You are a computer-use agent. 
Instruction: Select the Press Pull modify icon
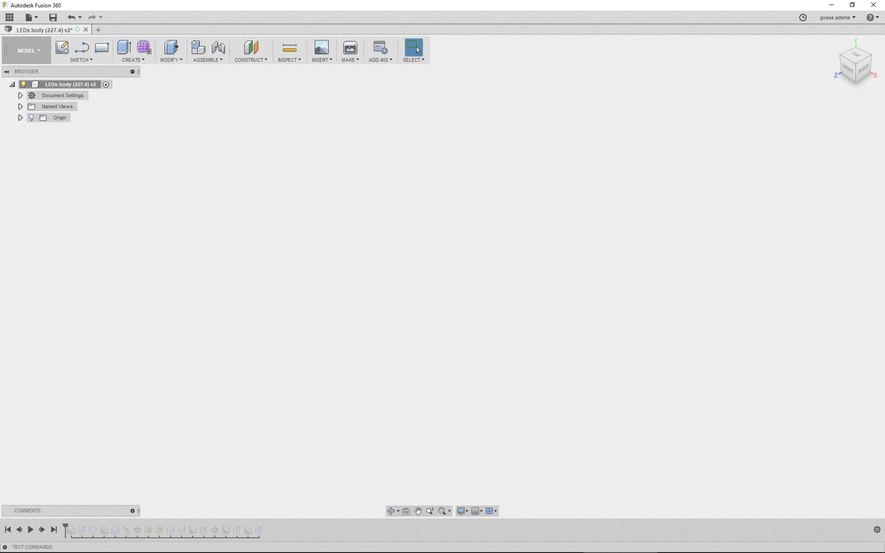pos(171,47)
